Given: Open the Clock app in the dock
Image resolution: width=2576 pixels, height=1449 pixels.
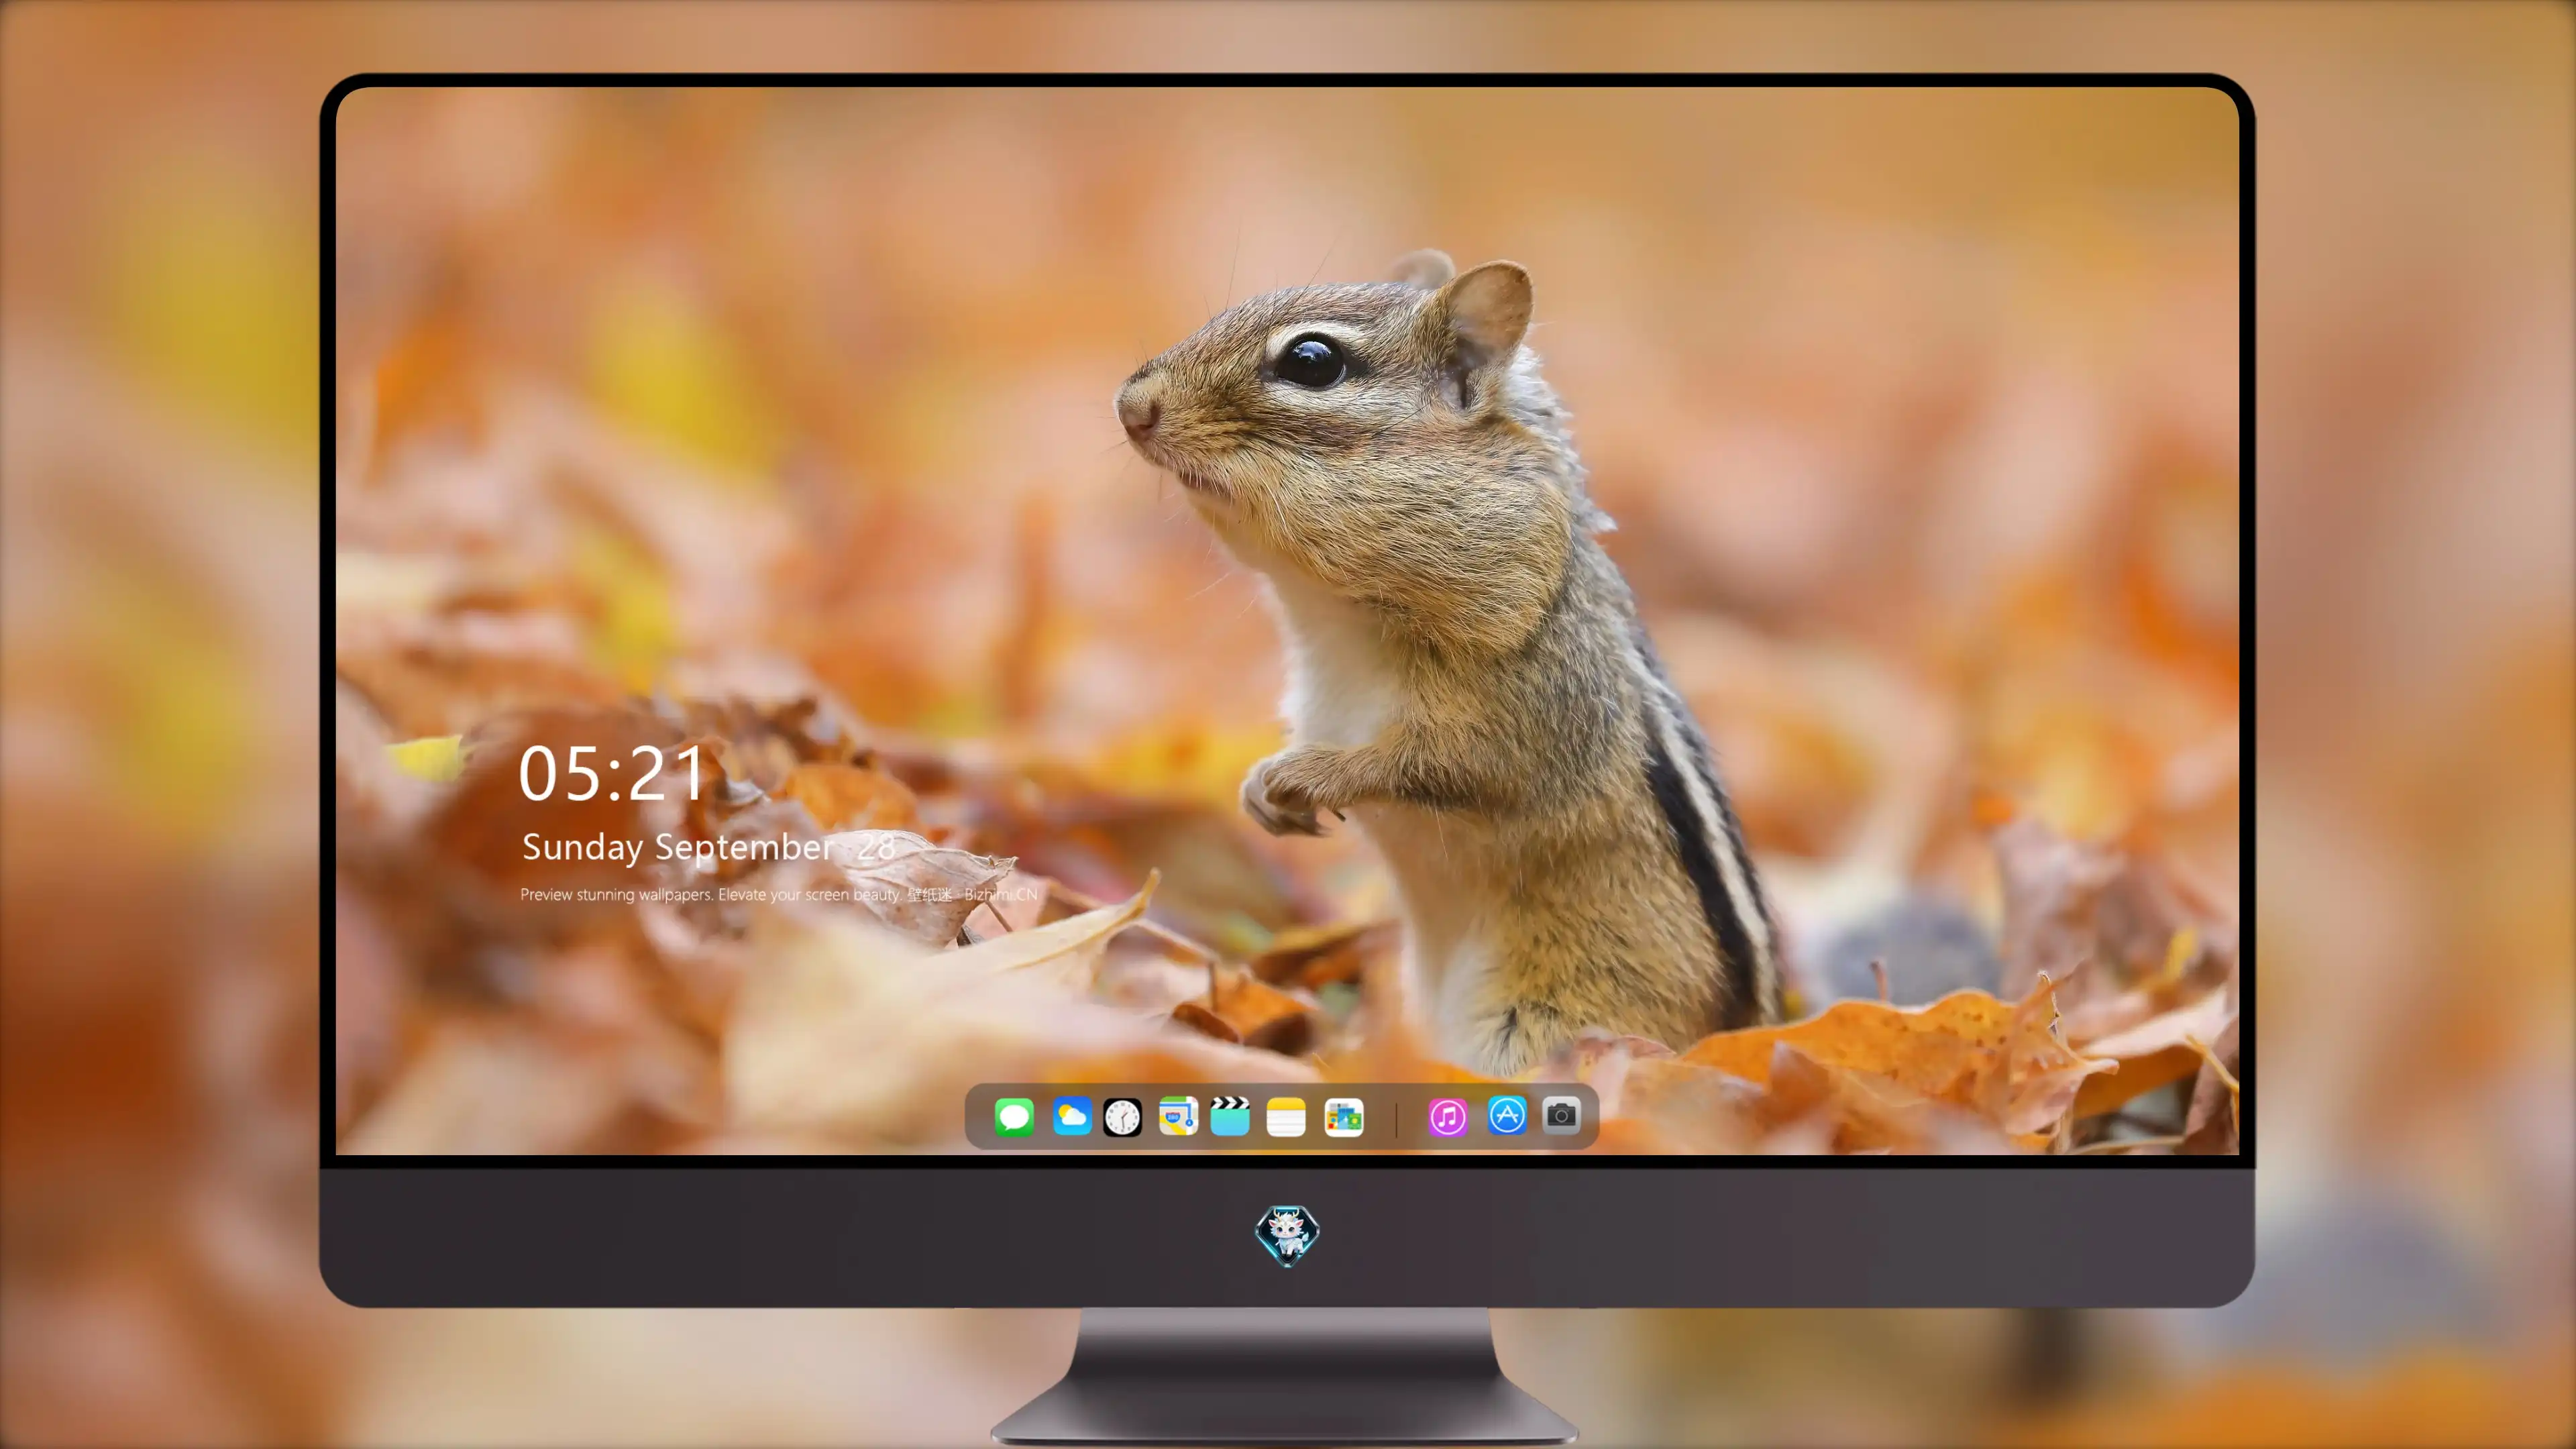Looking at the screenshot, I should (x=1122, y=1117).
